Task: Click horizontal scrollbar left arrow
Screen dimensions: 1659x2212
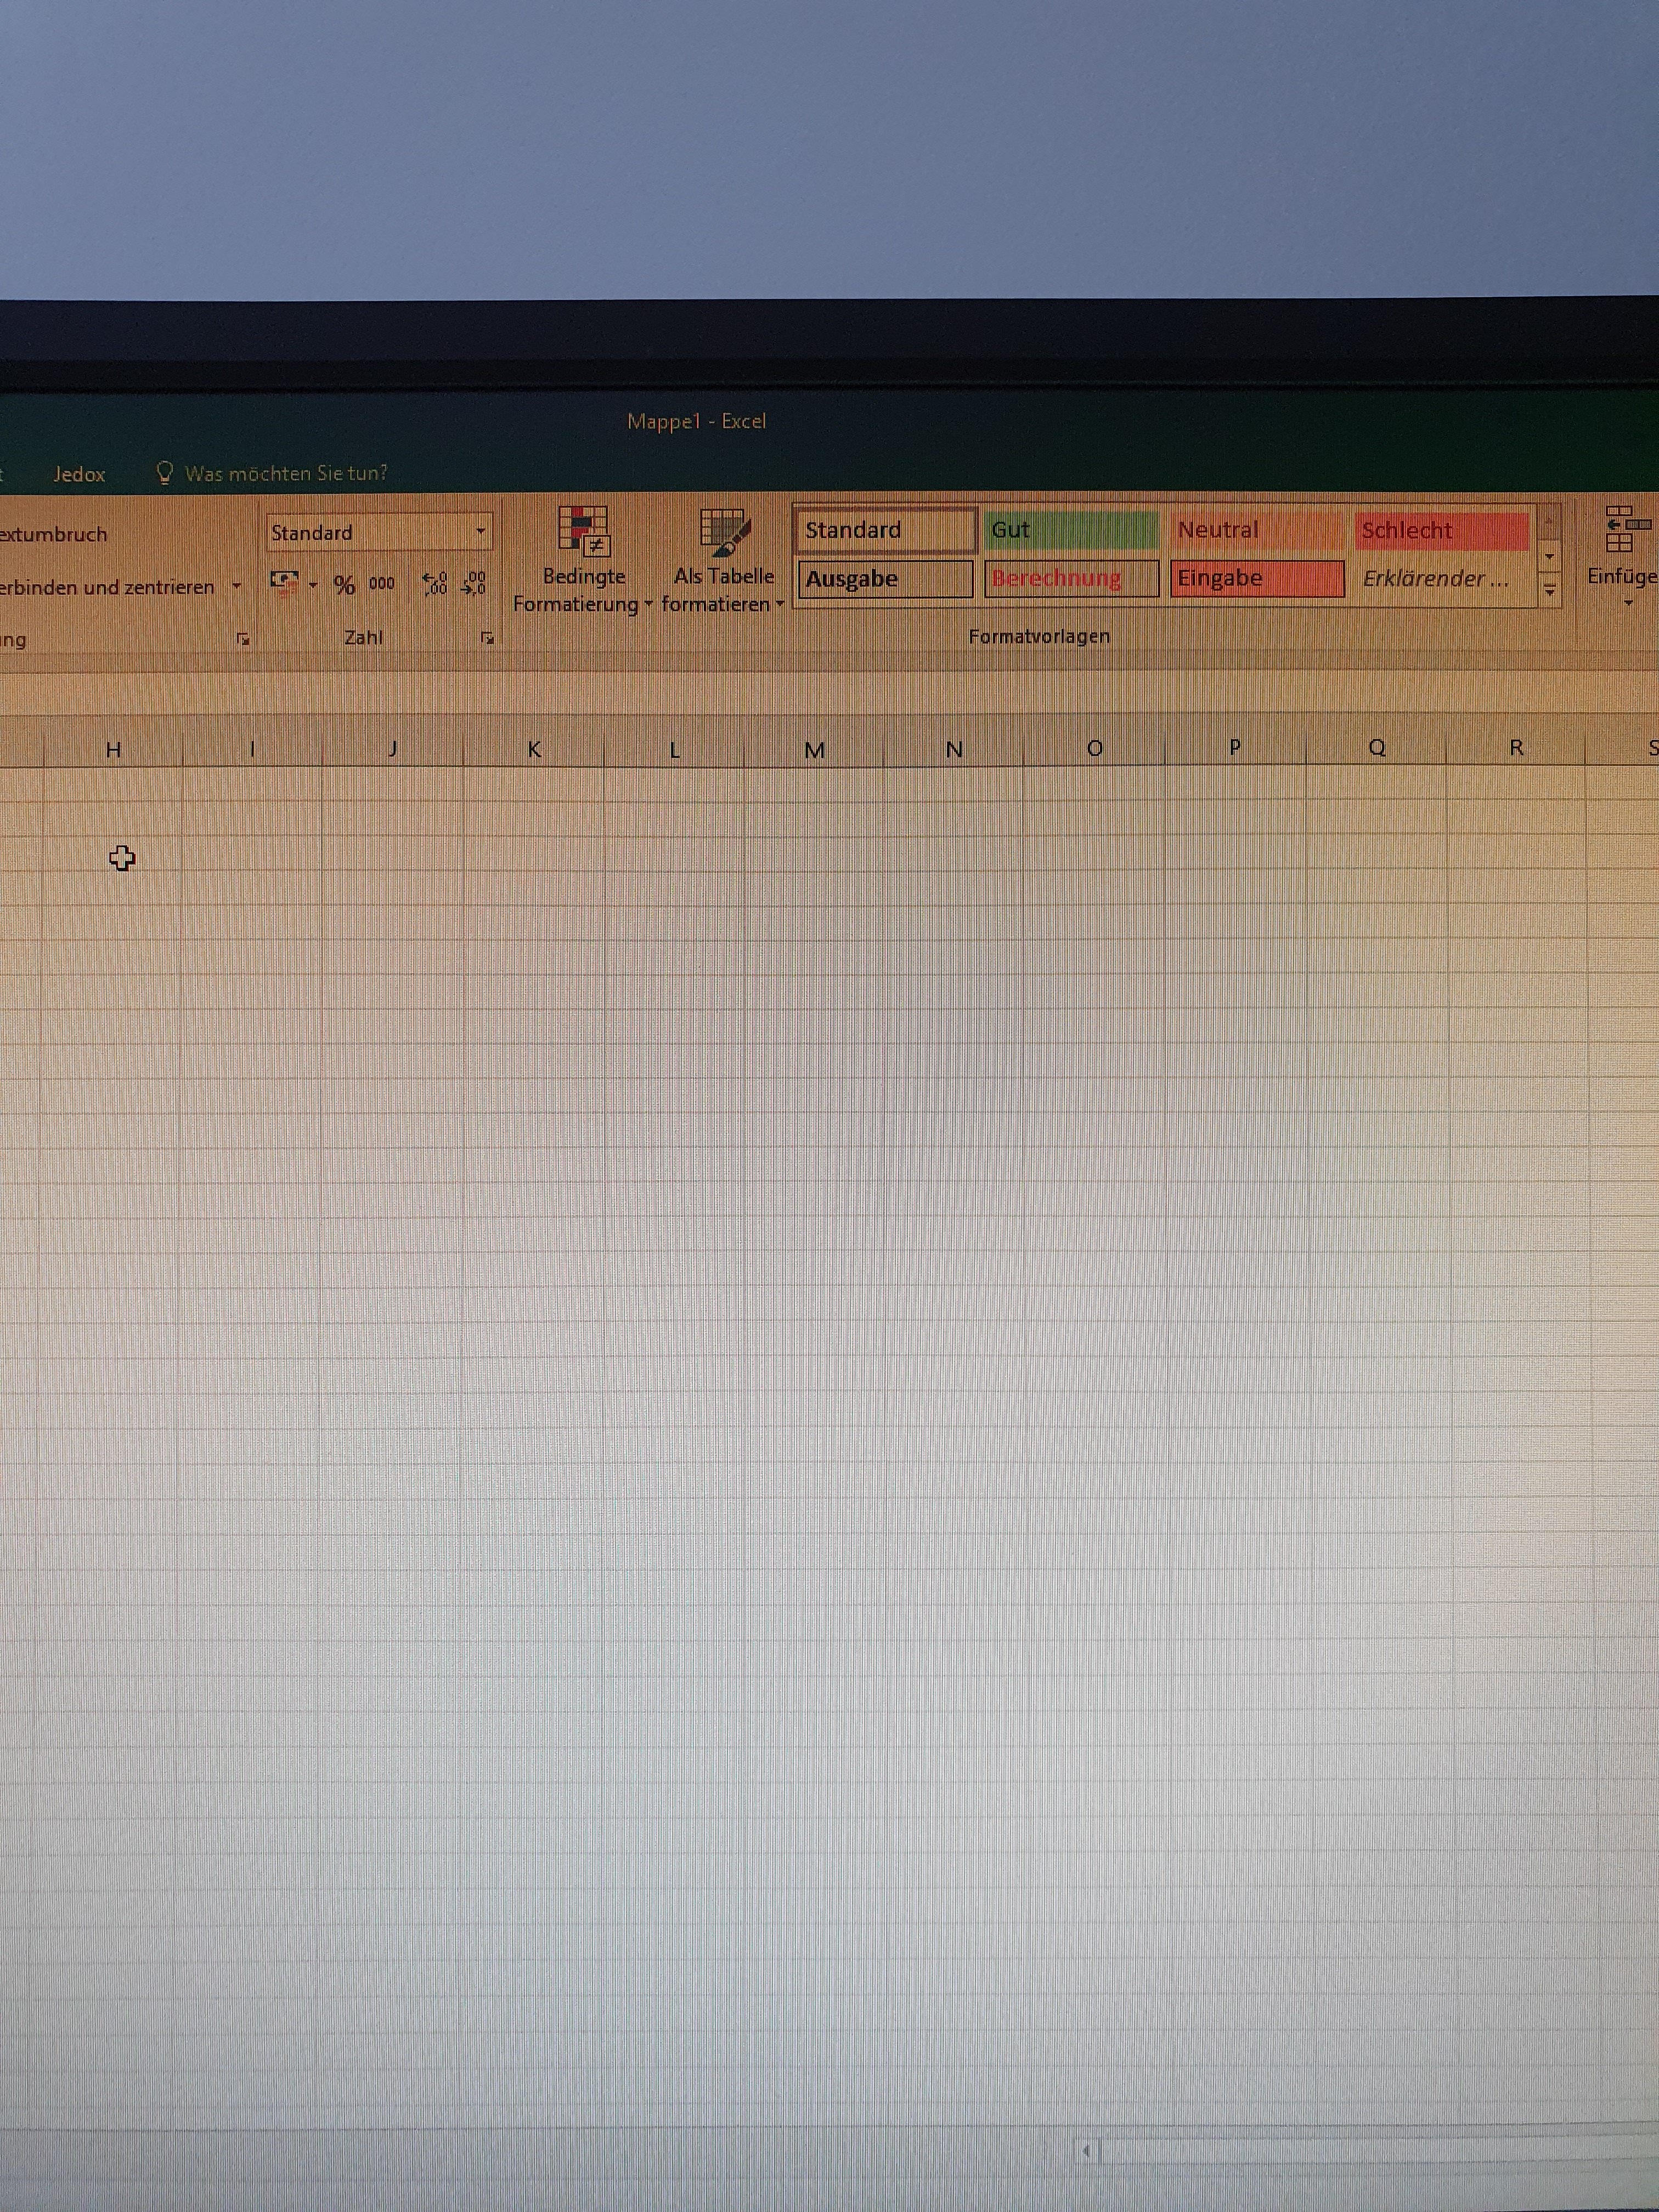Action: 1087,2149
